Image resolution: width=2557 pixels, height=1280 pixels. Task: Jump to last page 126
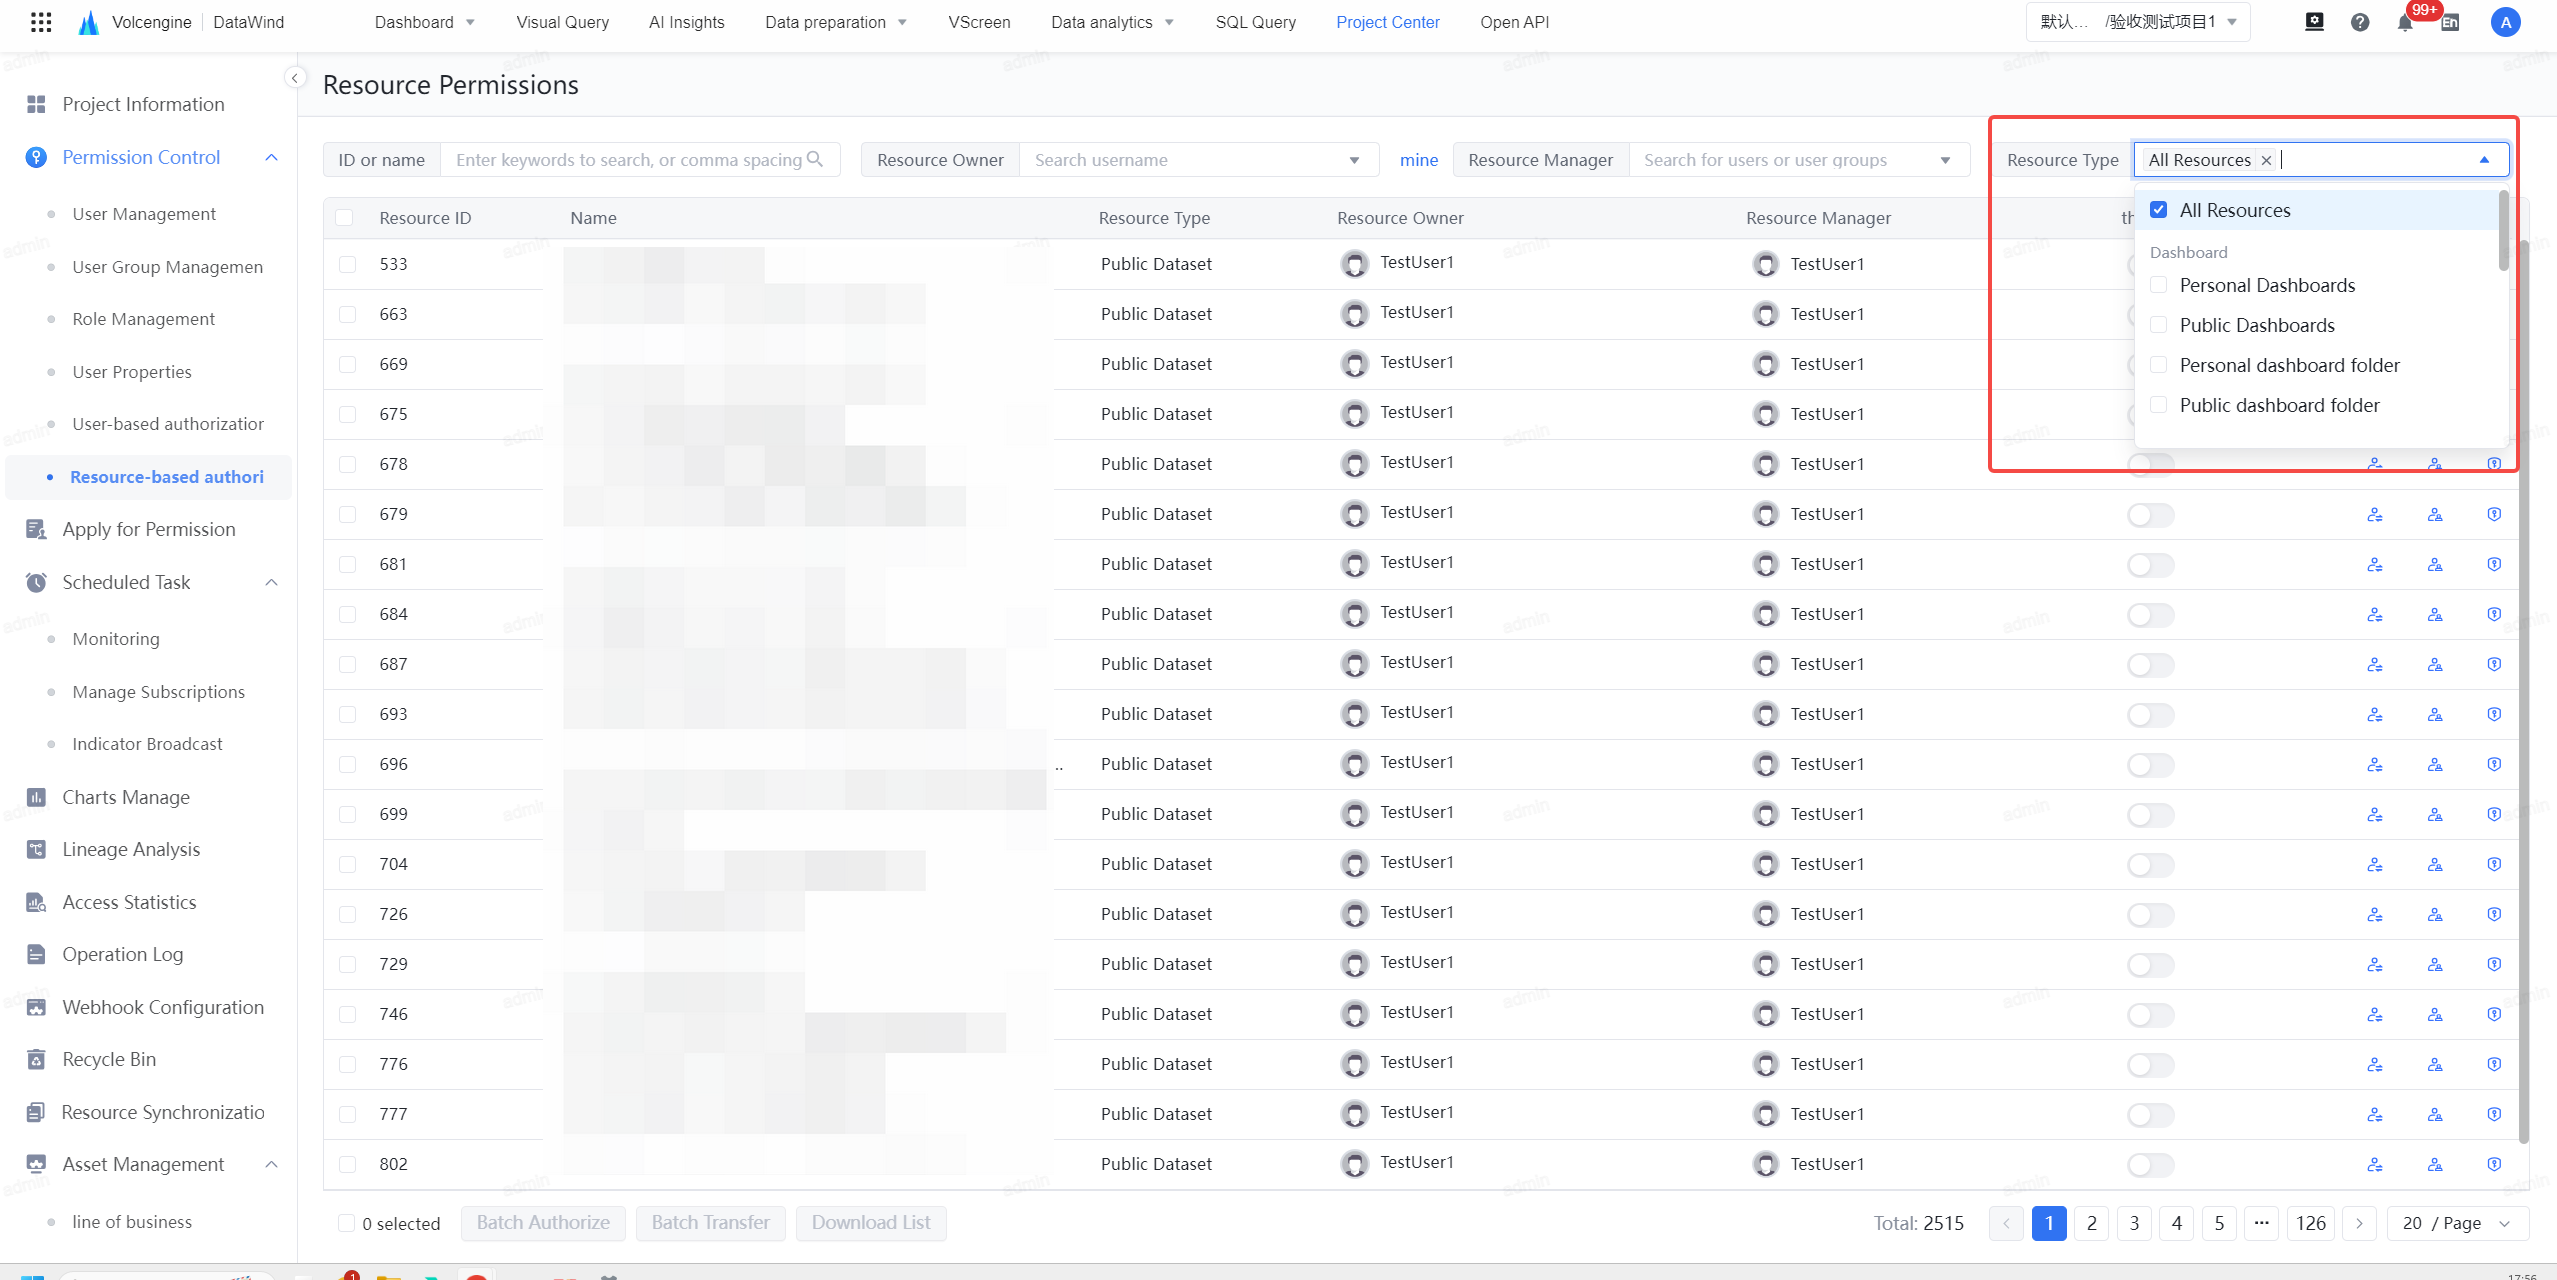(x=2310, y=1223)
